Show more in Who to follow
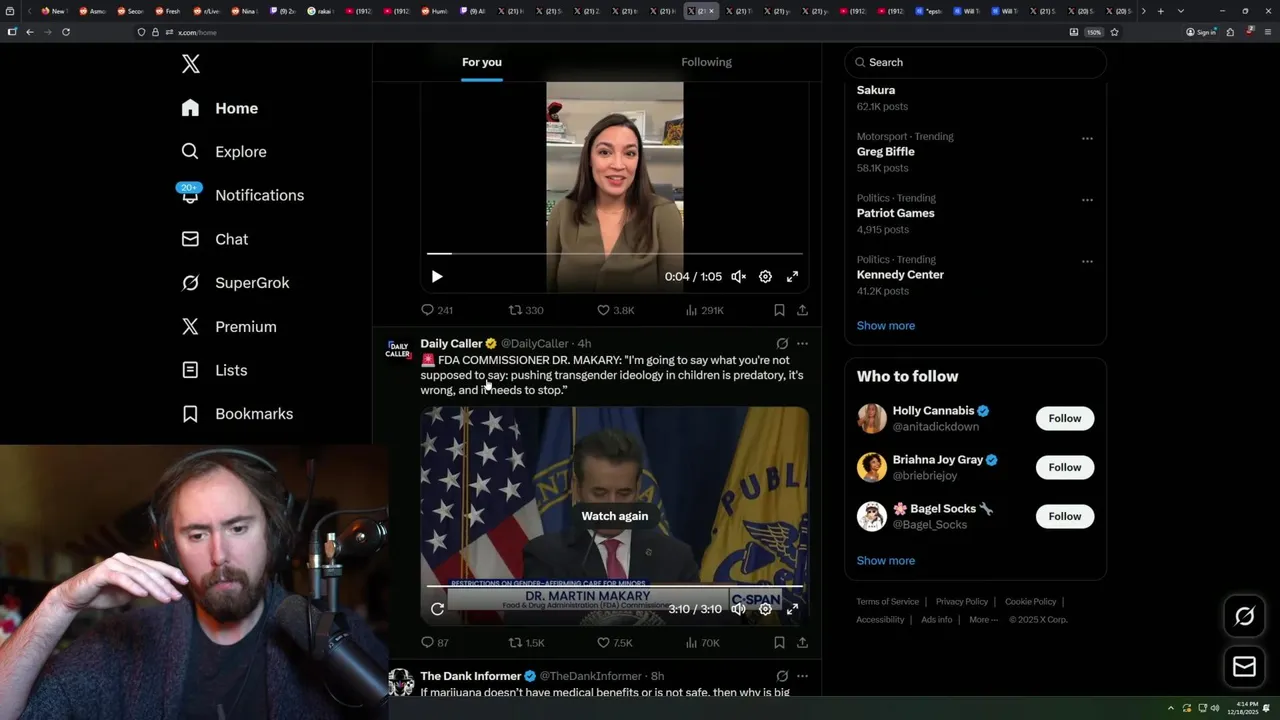 click(886, 561)
